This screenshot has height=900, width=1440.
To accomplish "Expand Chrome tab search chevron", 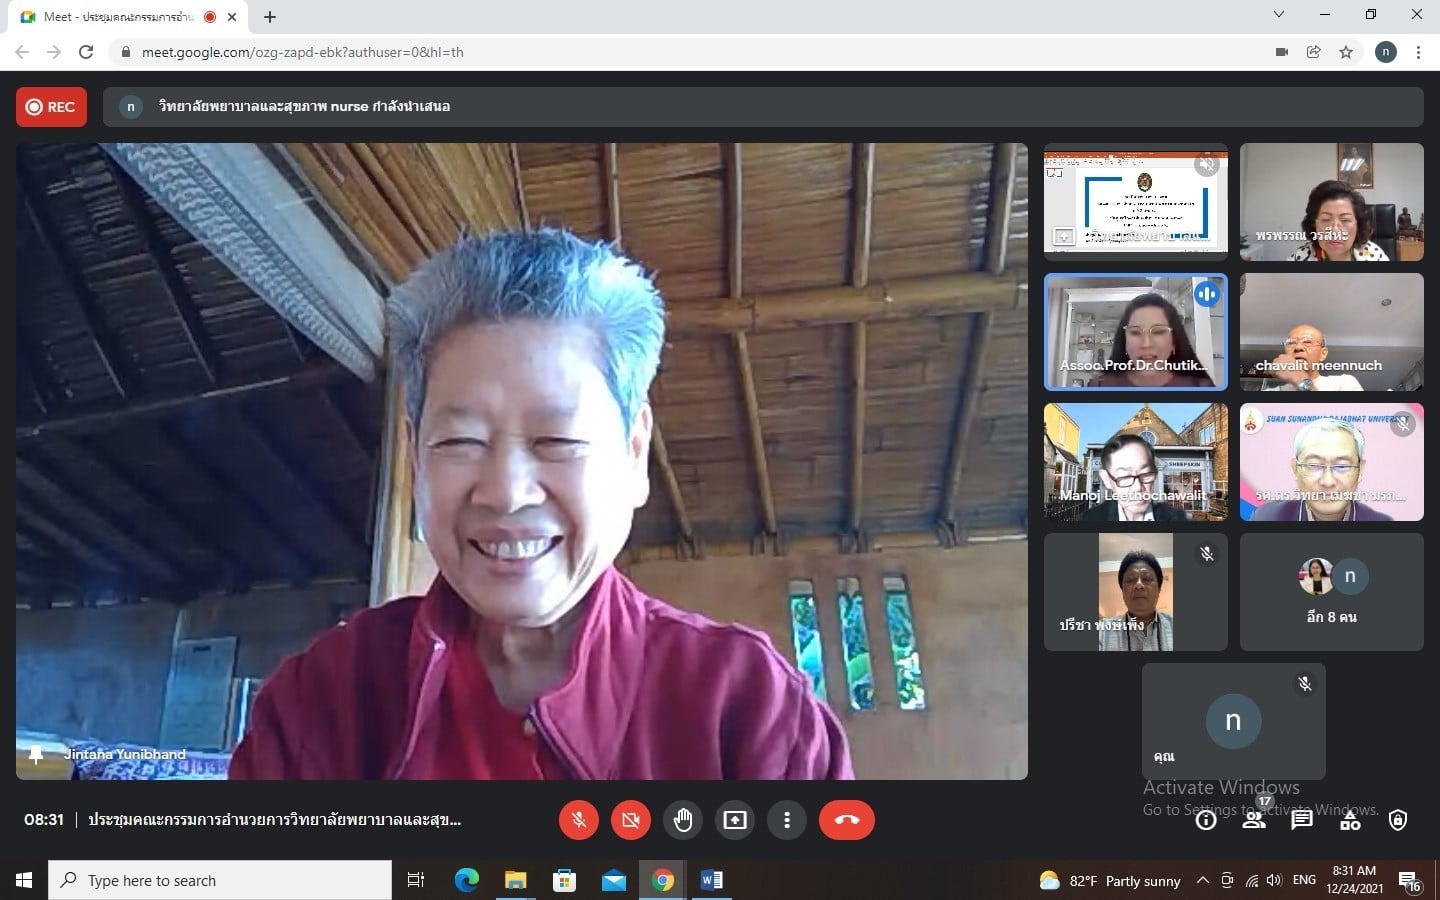I will [1278, 15].
